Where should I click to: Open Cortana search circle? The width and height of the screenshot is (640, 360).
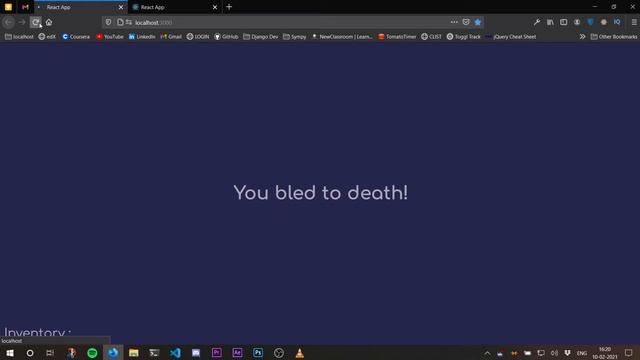pyautogui.click(x=30, y=353)
